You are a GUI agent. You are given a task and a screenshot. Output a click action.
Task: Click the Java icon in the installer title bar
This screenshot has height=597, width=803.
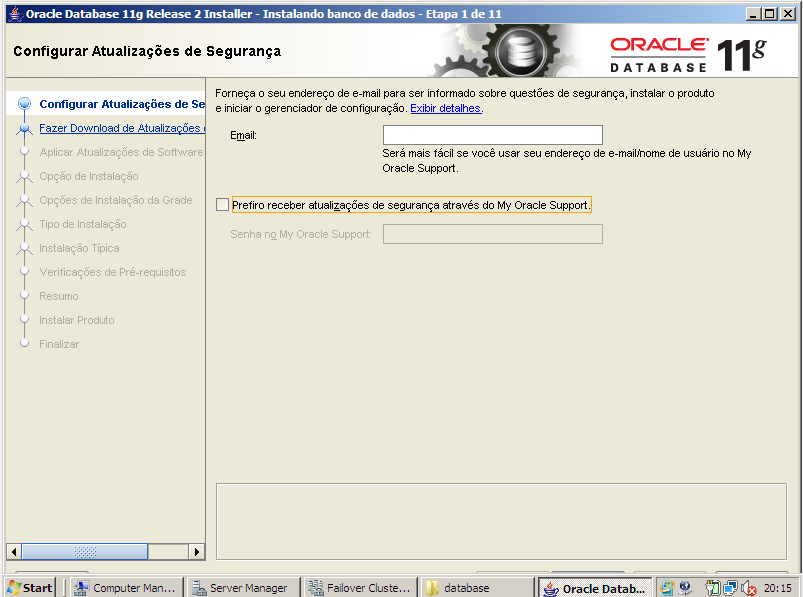(x=15, y=14)
